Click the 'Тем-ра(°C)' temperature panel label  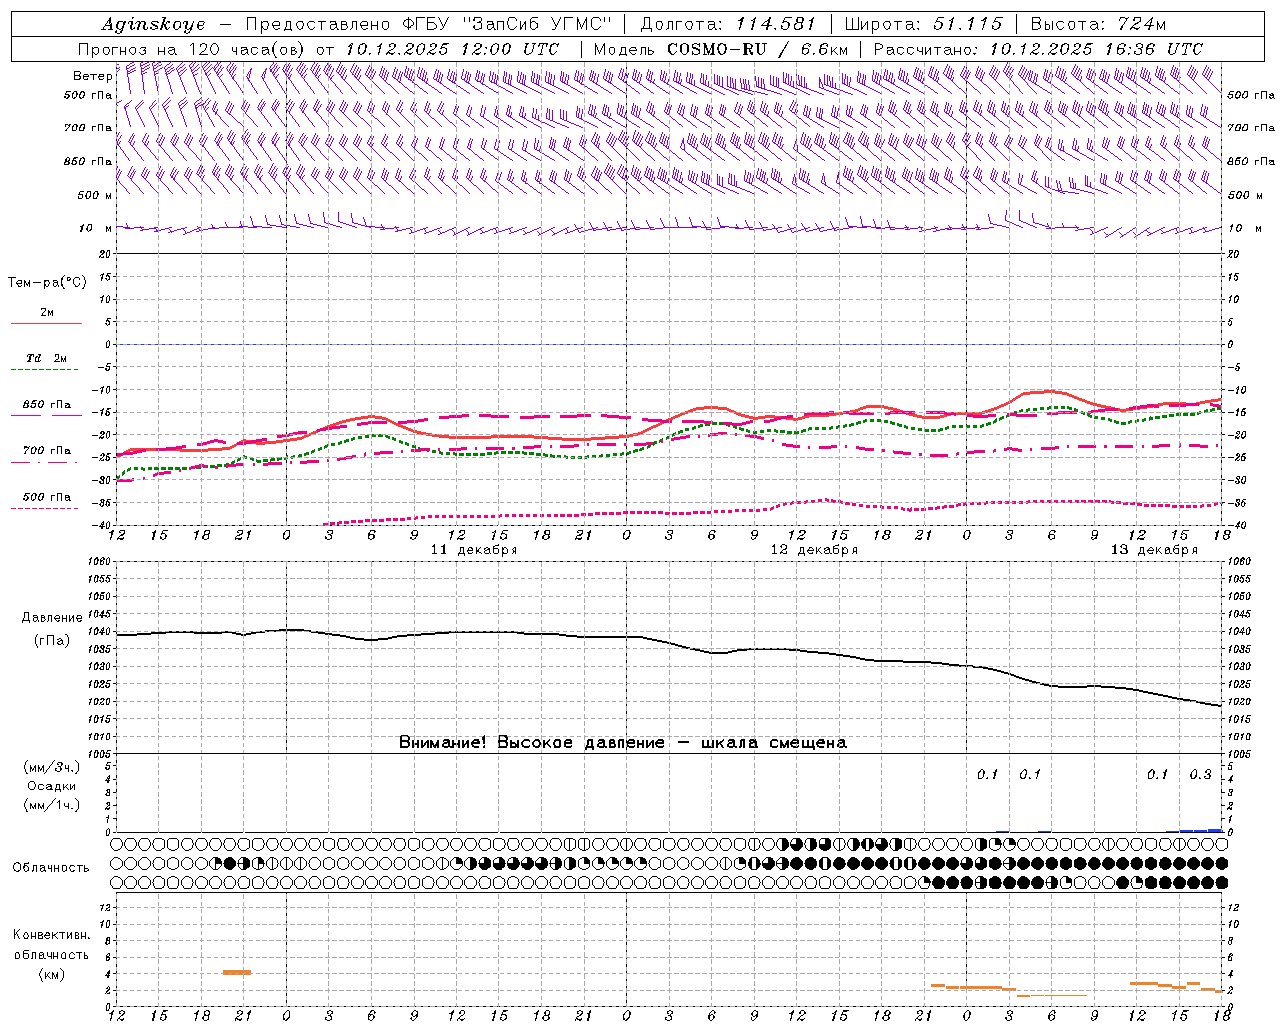47,283
